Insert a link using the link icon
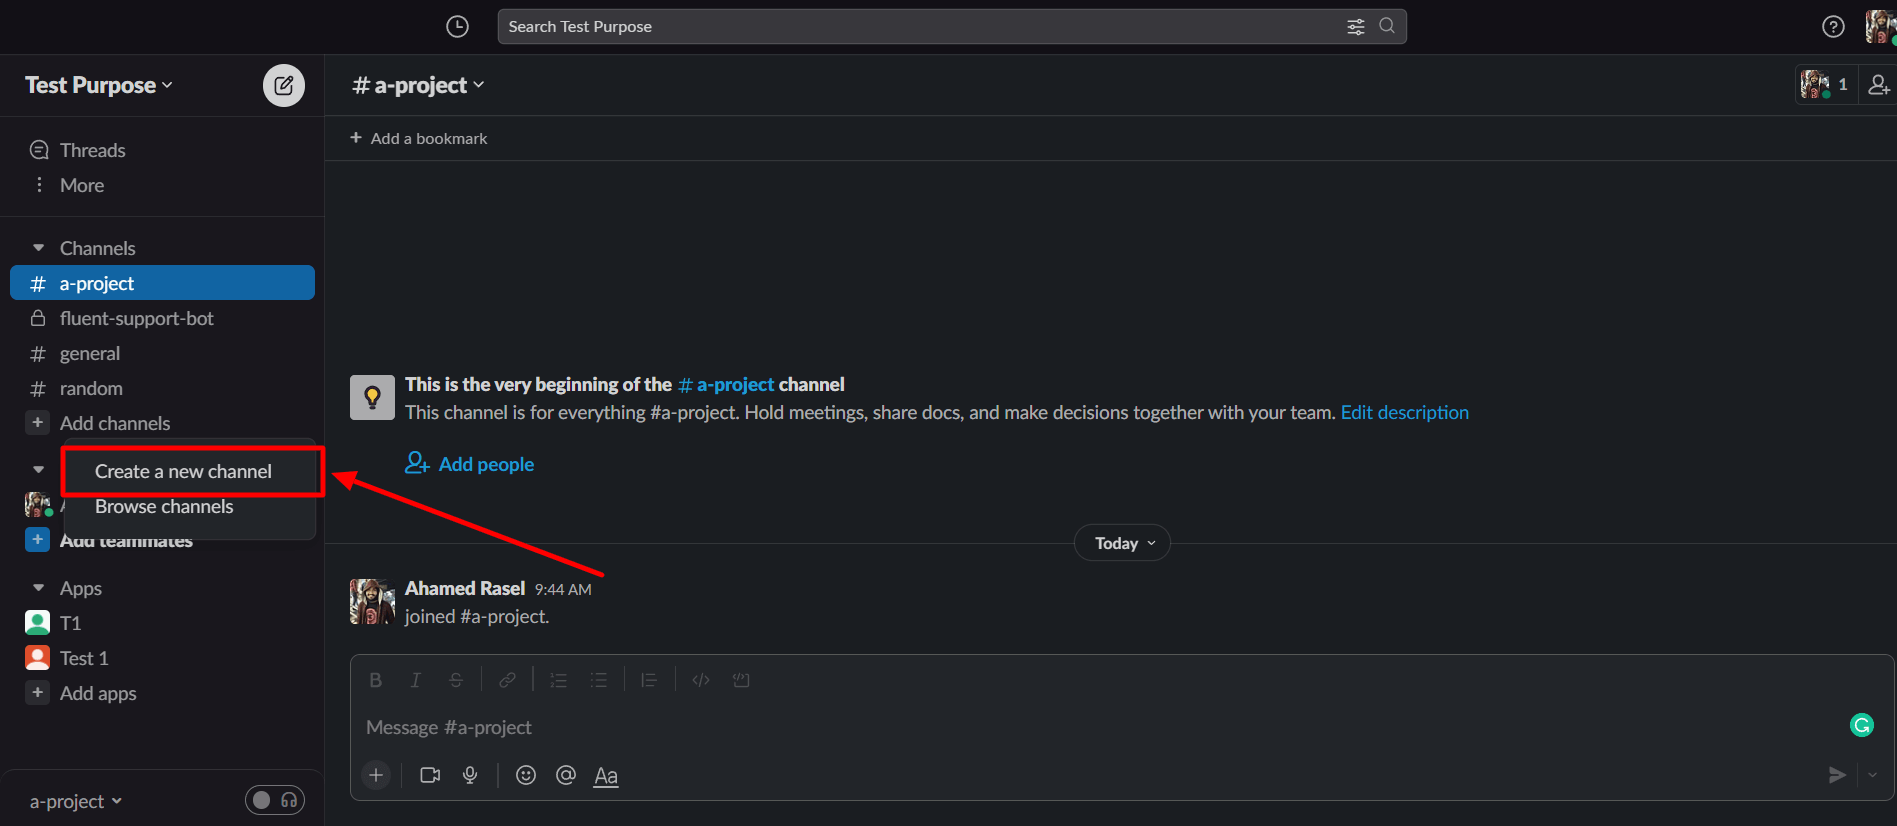 coord(508,680)
